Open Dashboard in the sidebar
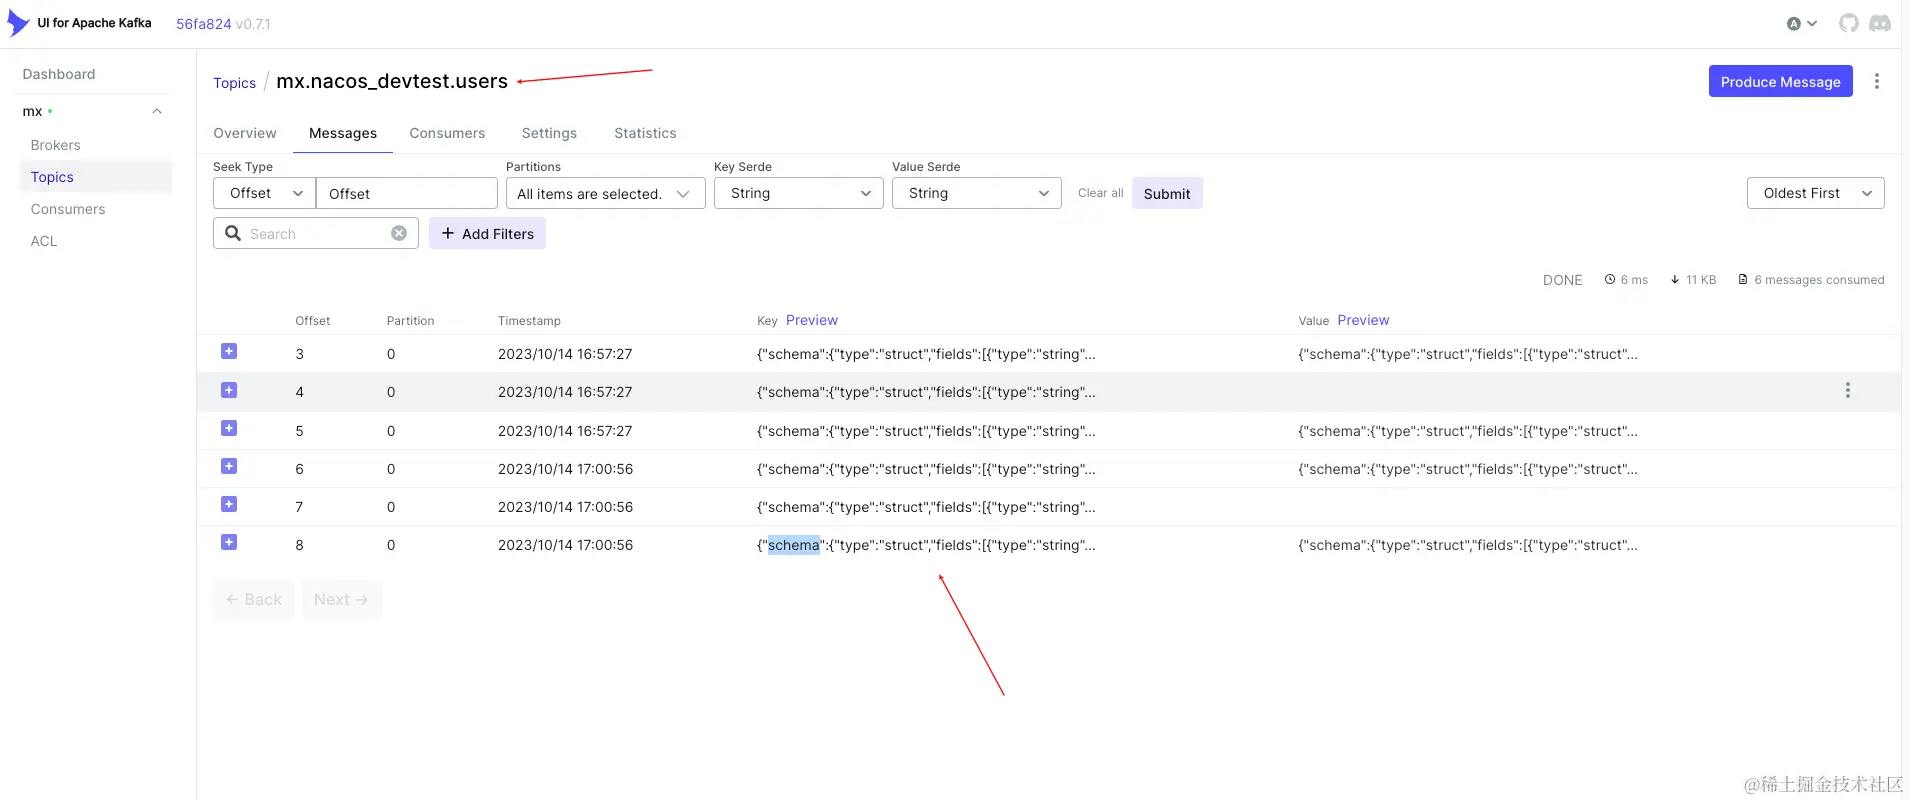 pyautogui.click(x=59, y=74)
